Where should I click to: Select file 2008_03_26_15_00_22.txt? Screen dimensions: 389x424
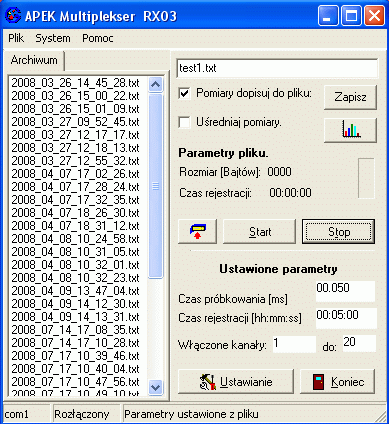click(75, 96)
